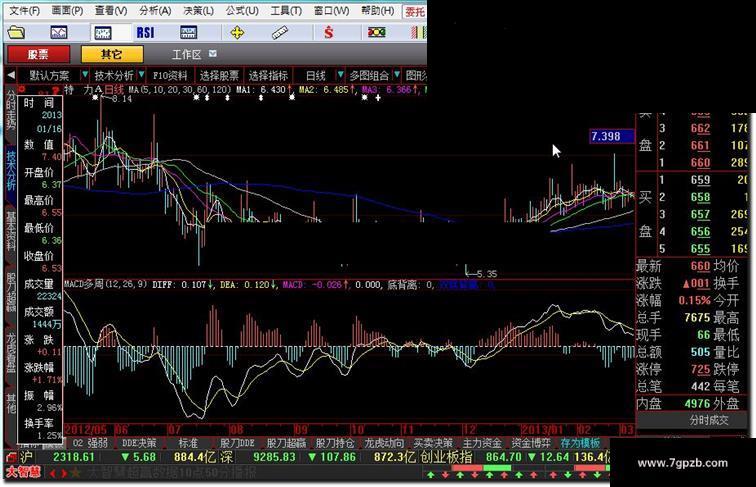The width and height of the screenshot is (756, 487).
Task: Switch to the 买卖决策 indicator tab
Action: 433,443
